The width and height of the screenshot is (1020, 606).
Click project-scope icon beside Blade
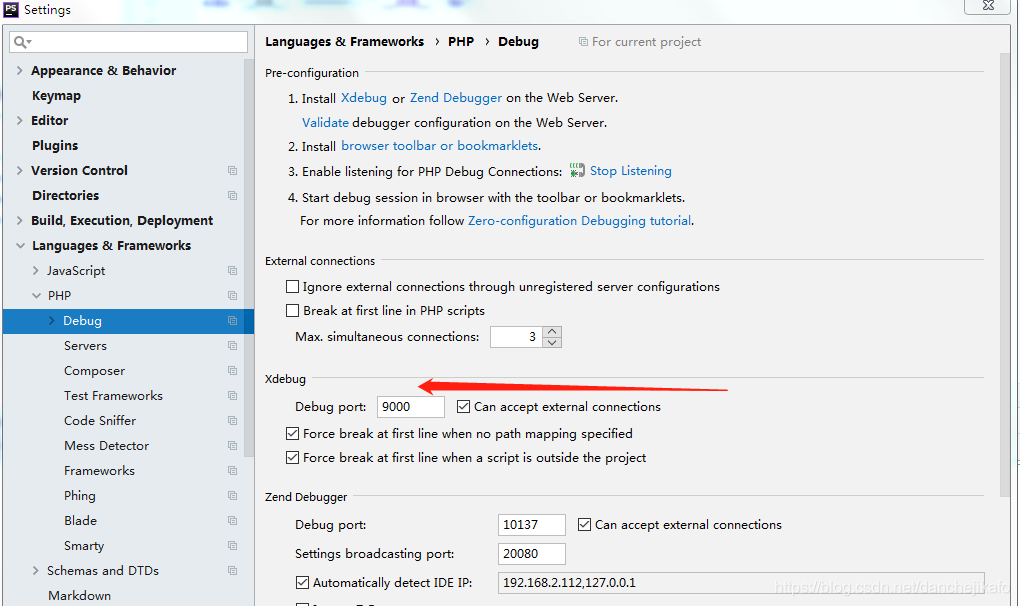point(232,521)
